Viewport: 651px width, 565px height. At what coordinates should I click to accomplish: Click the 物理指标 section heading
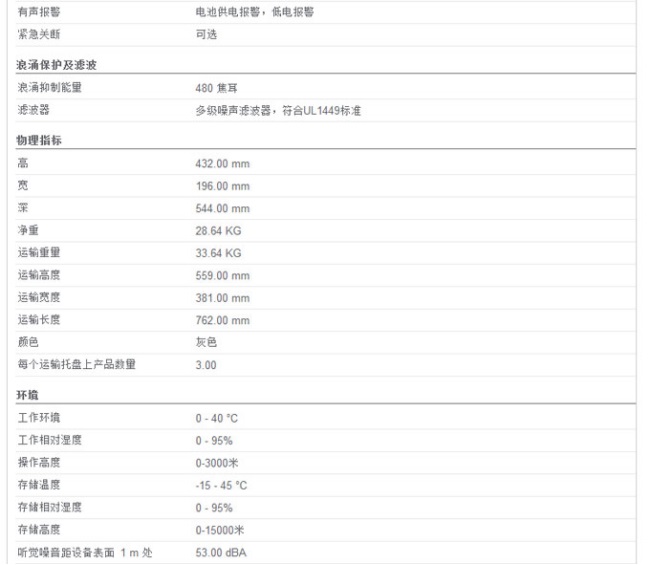pos(39,141)
